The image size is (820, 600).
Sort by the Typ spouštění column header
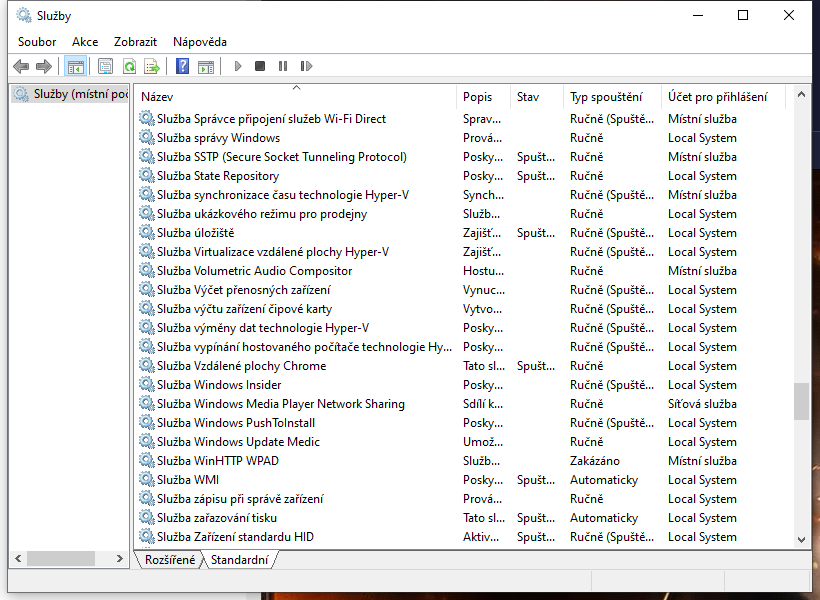click(613, 97)
